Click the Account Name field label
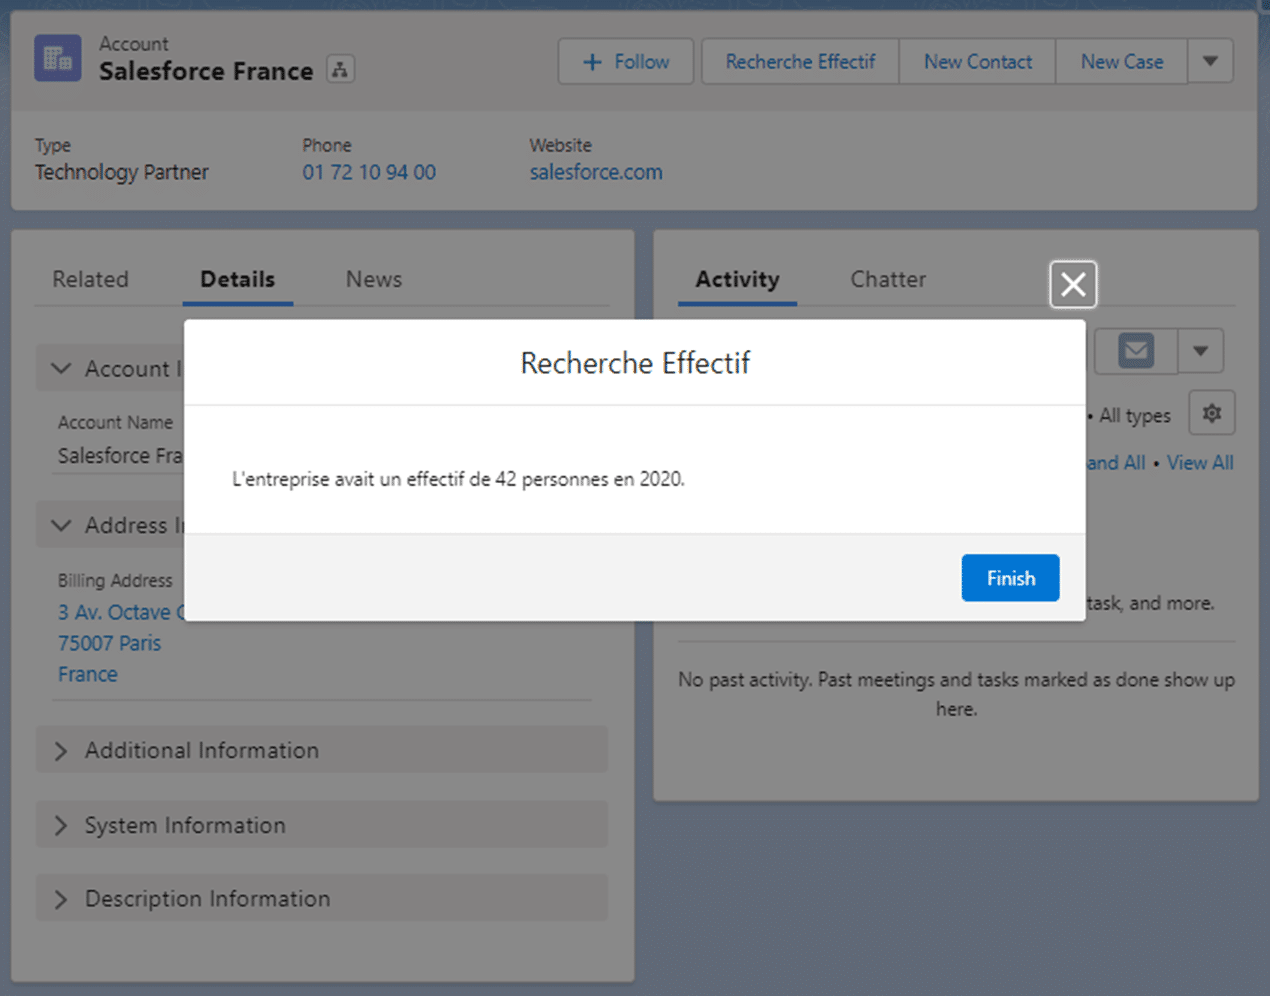The height and width of the screenshot is (996, 1270). [x=115, y=422]
